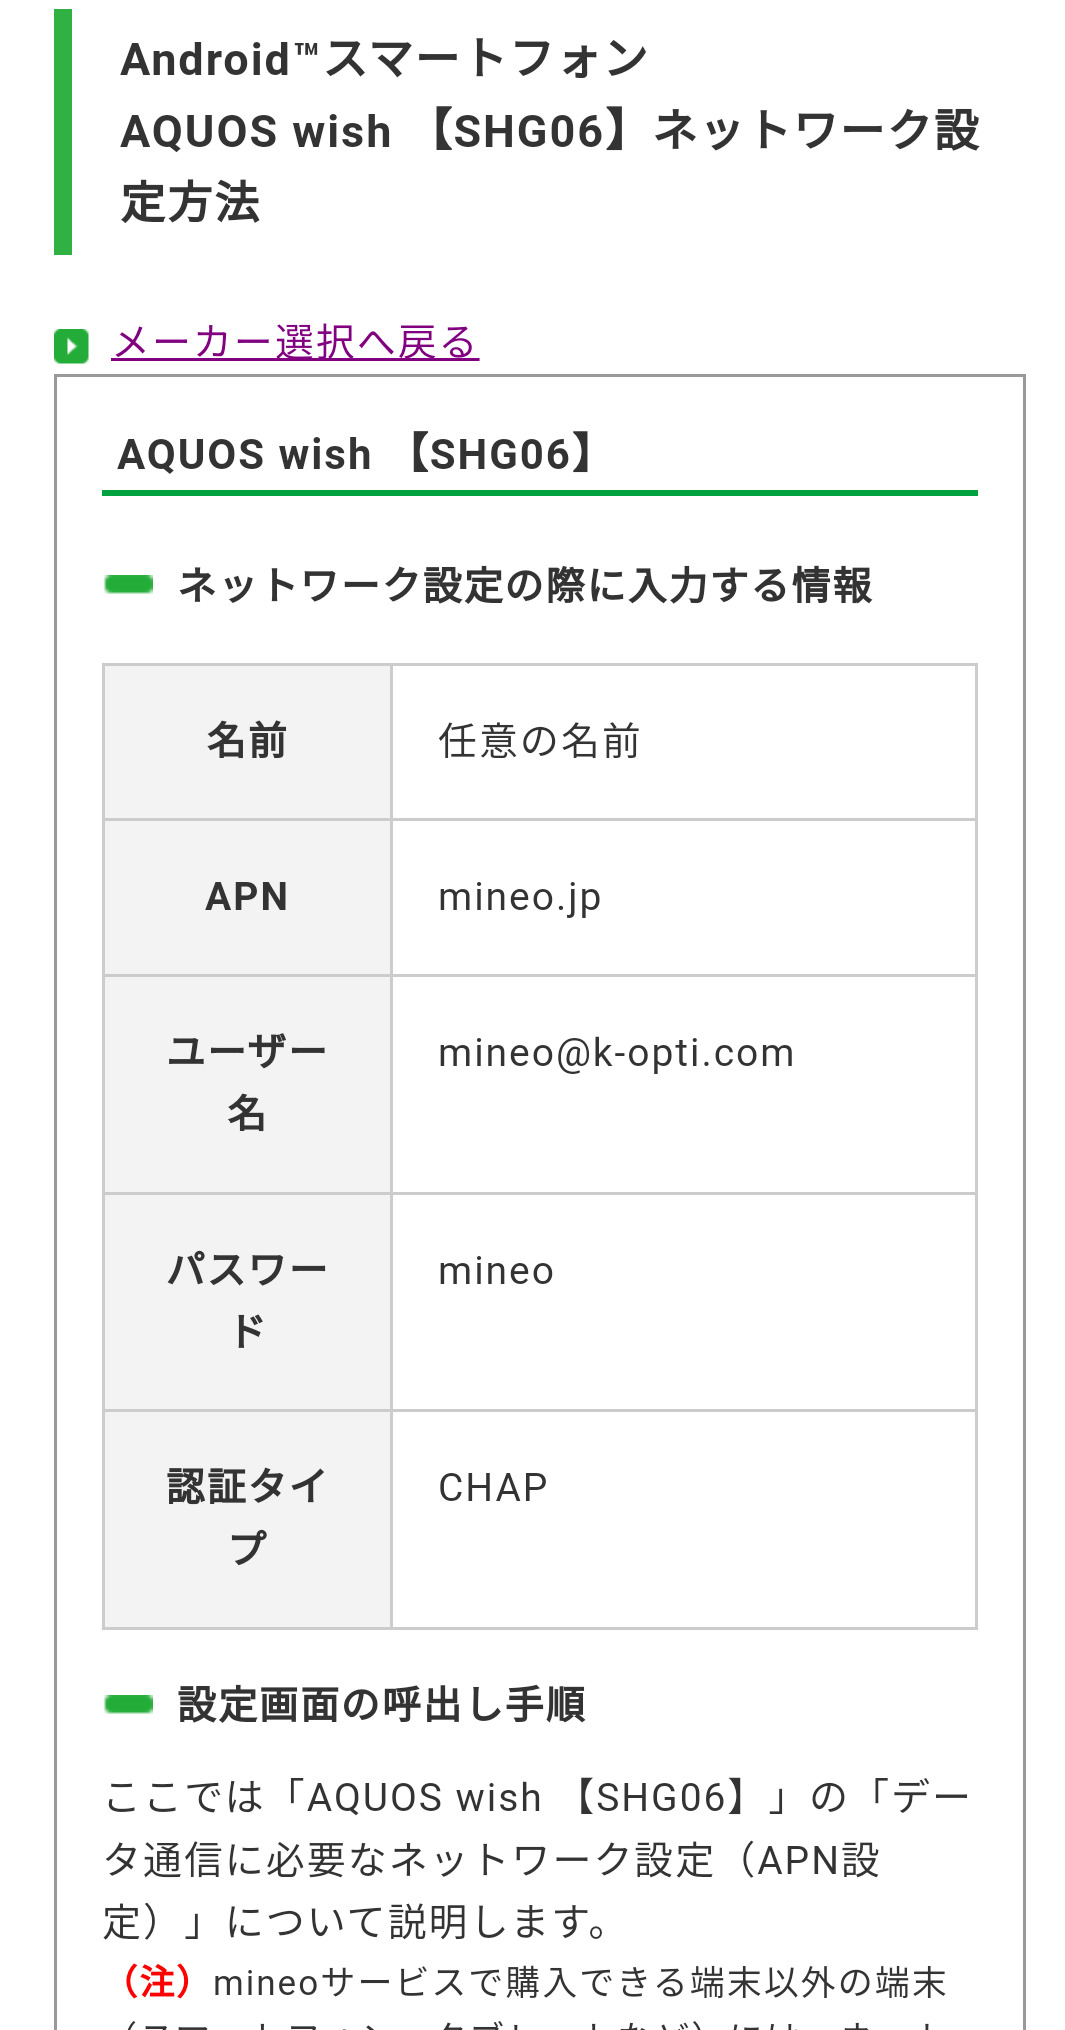1065x2030 pixels.
Task: Click the パスワード label cell
Action: click(247, 1301)
